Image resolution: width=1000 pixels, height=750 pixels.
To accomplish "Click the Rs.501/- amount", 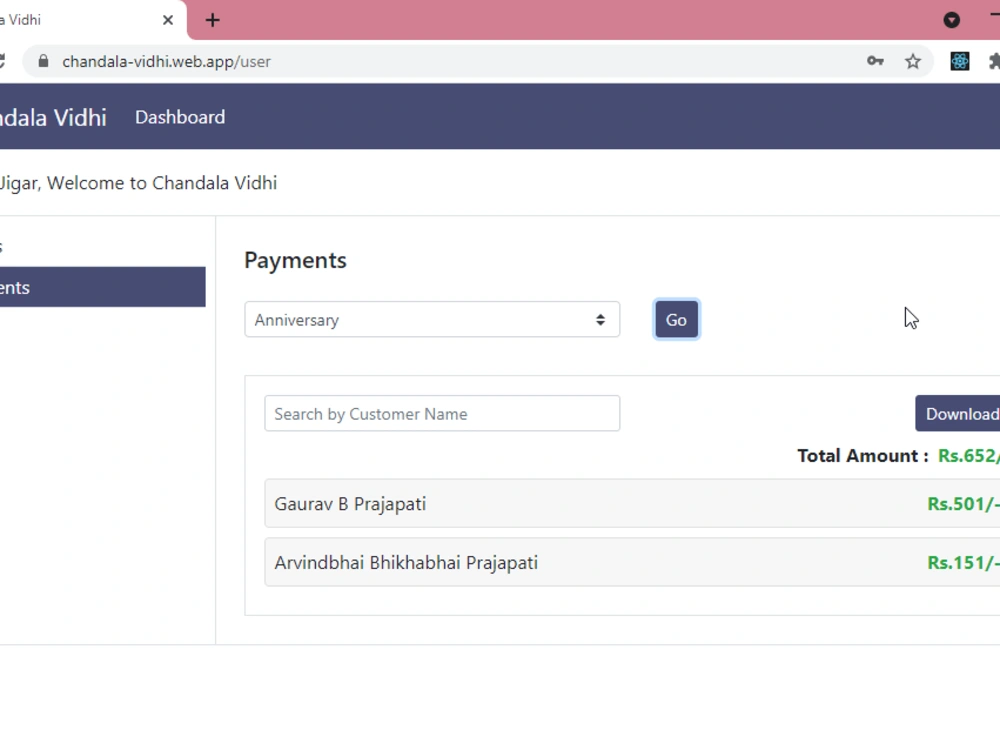I will click(963, 504).
